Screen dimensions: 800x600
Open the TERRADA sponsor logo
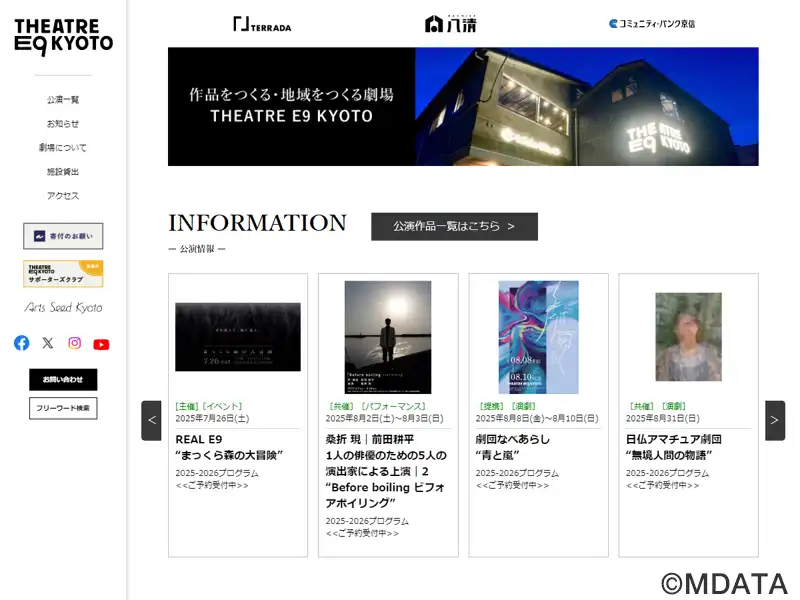tap(262, 24)
